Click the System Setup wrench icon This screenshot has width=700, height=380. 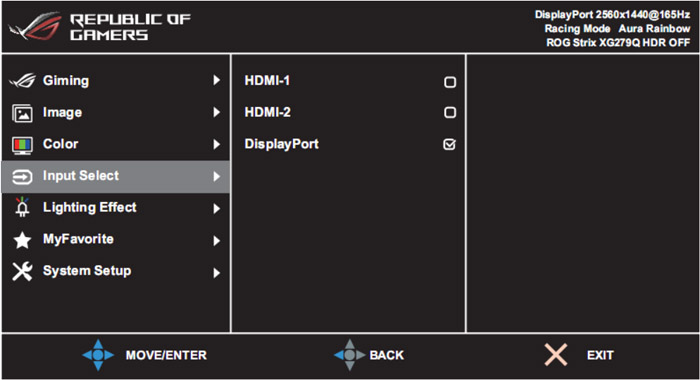pyautogui.click(x=22, y=271)
